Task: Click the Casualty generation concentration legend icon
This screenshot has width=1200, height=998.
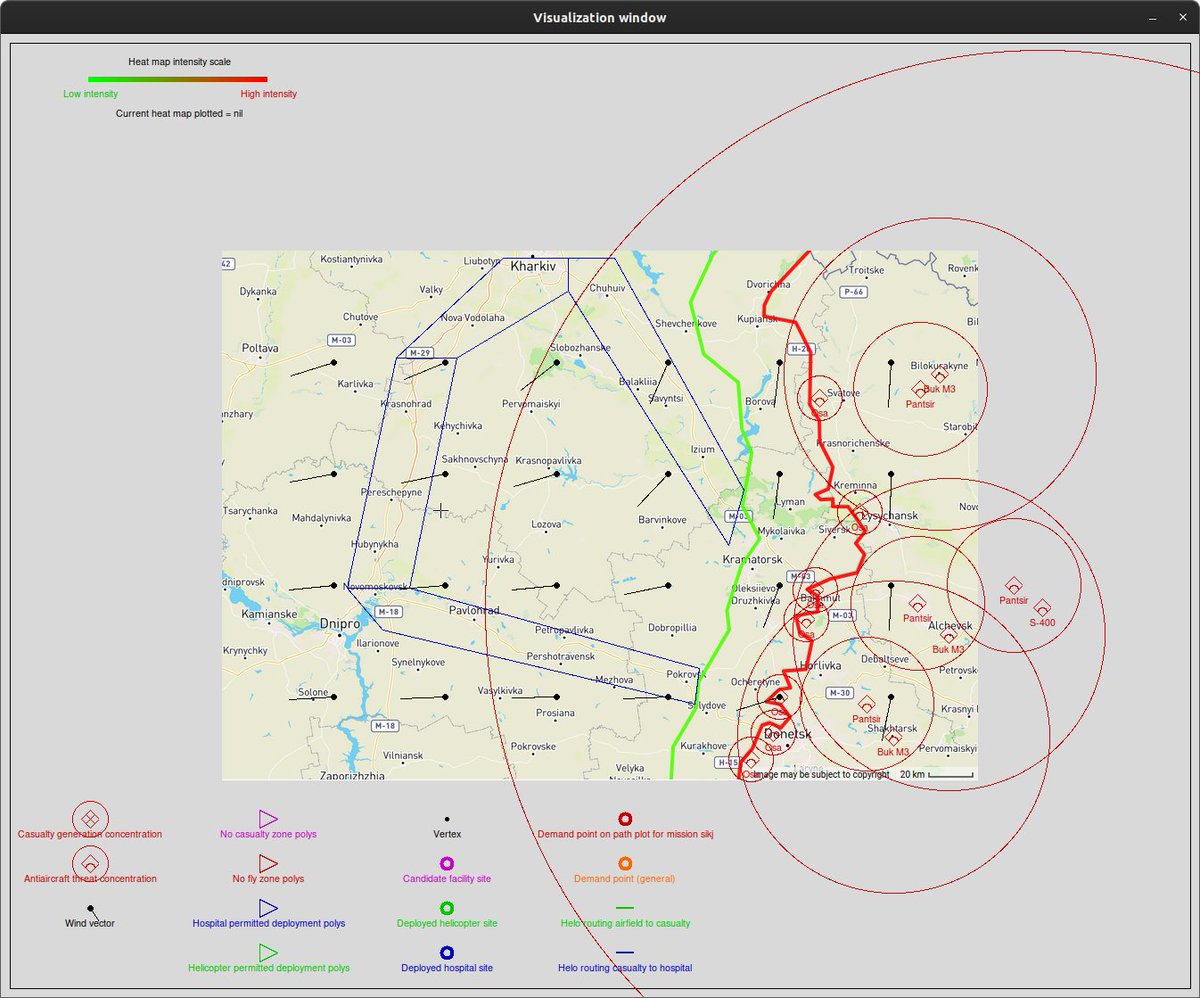Action: click(90, 818)
